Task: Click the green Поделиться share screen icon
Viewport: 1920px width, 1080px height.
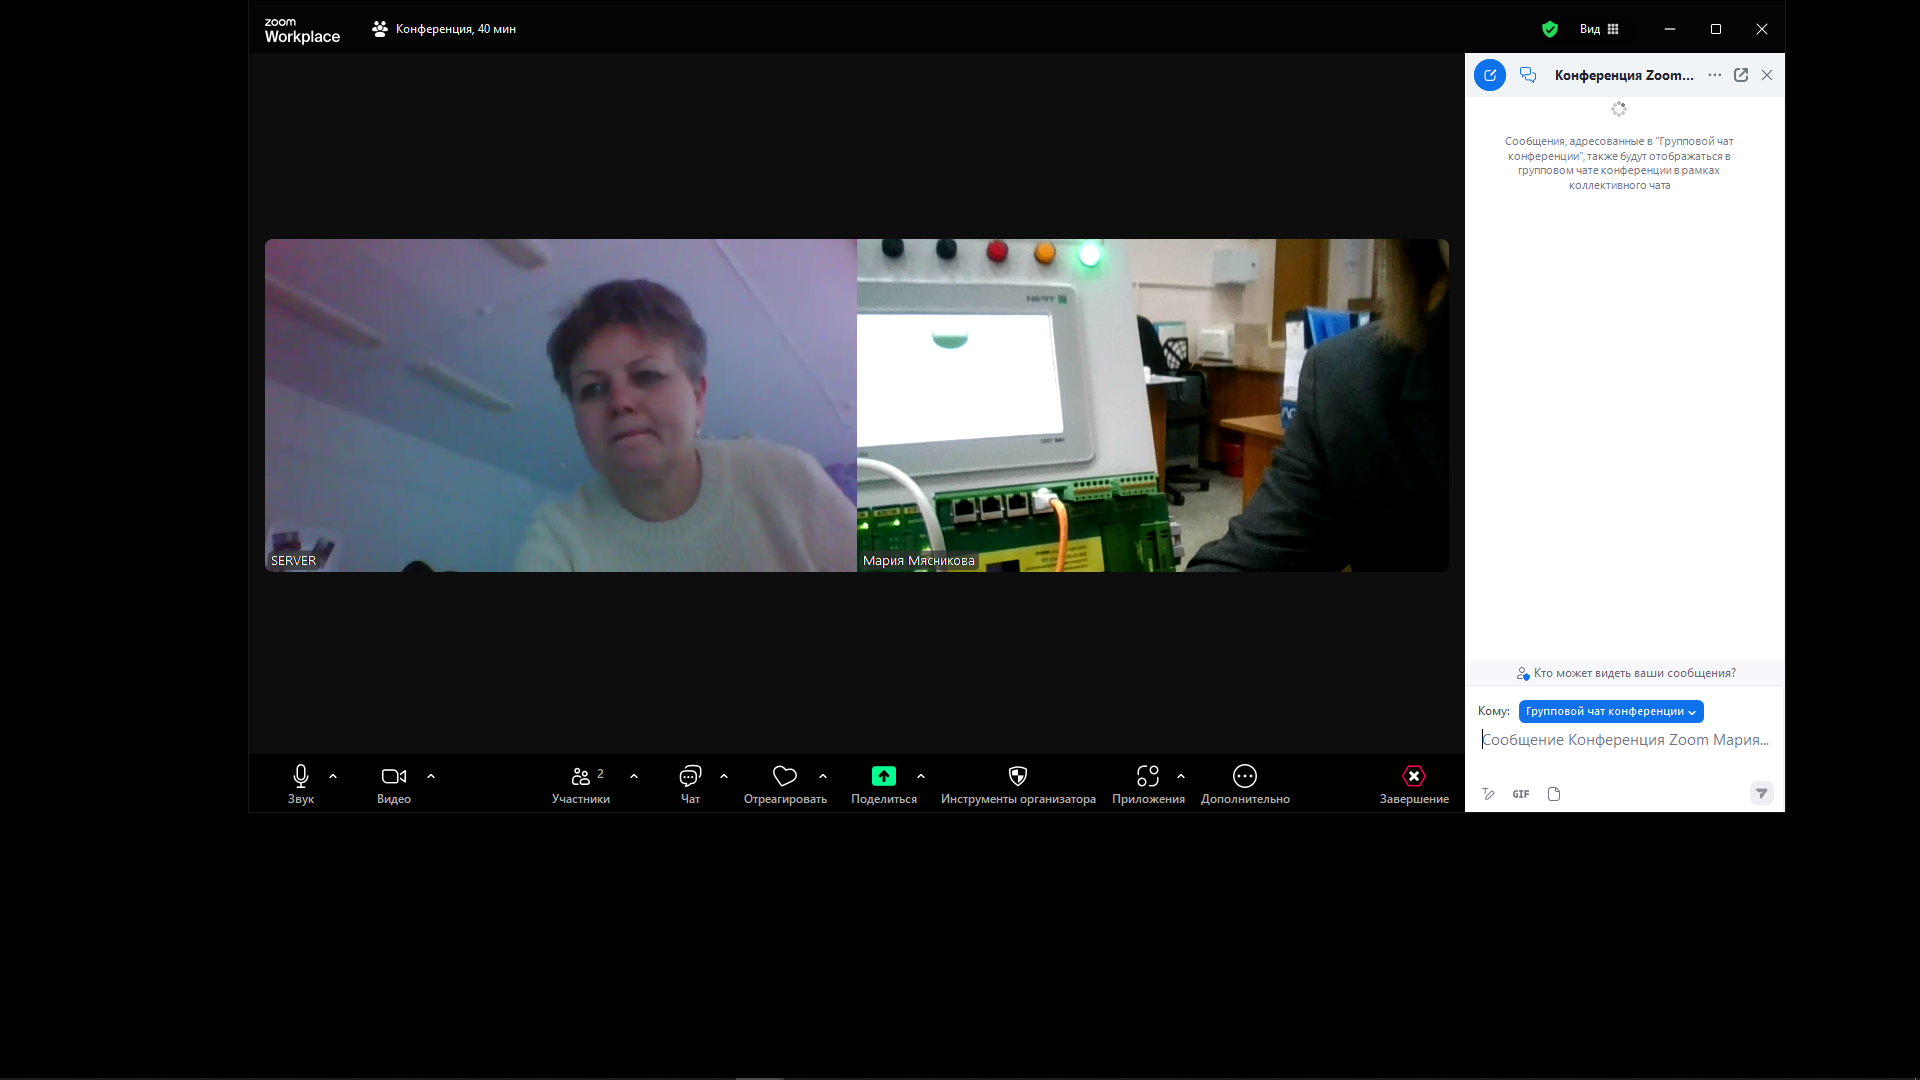Action: click(883, 776)
